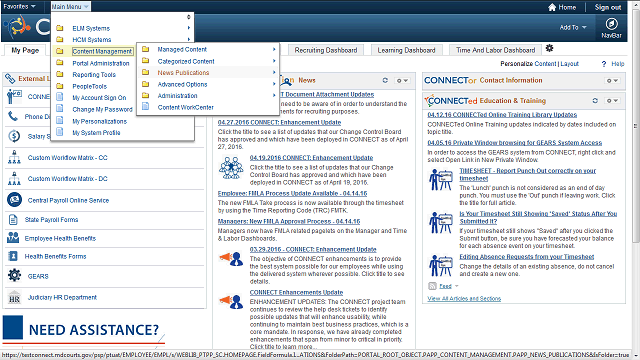Viewport: 640px width, 360px height.
Task: Click the Custom Workflow Matrix - DC icon
Action: (x=14, y=178)
